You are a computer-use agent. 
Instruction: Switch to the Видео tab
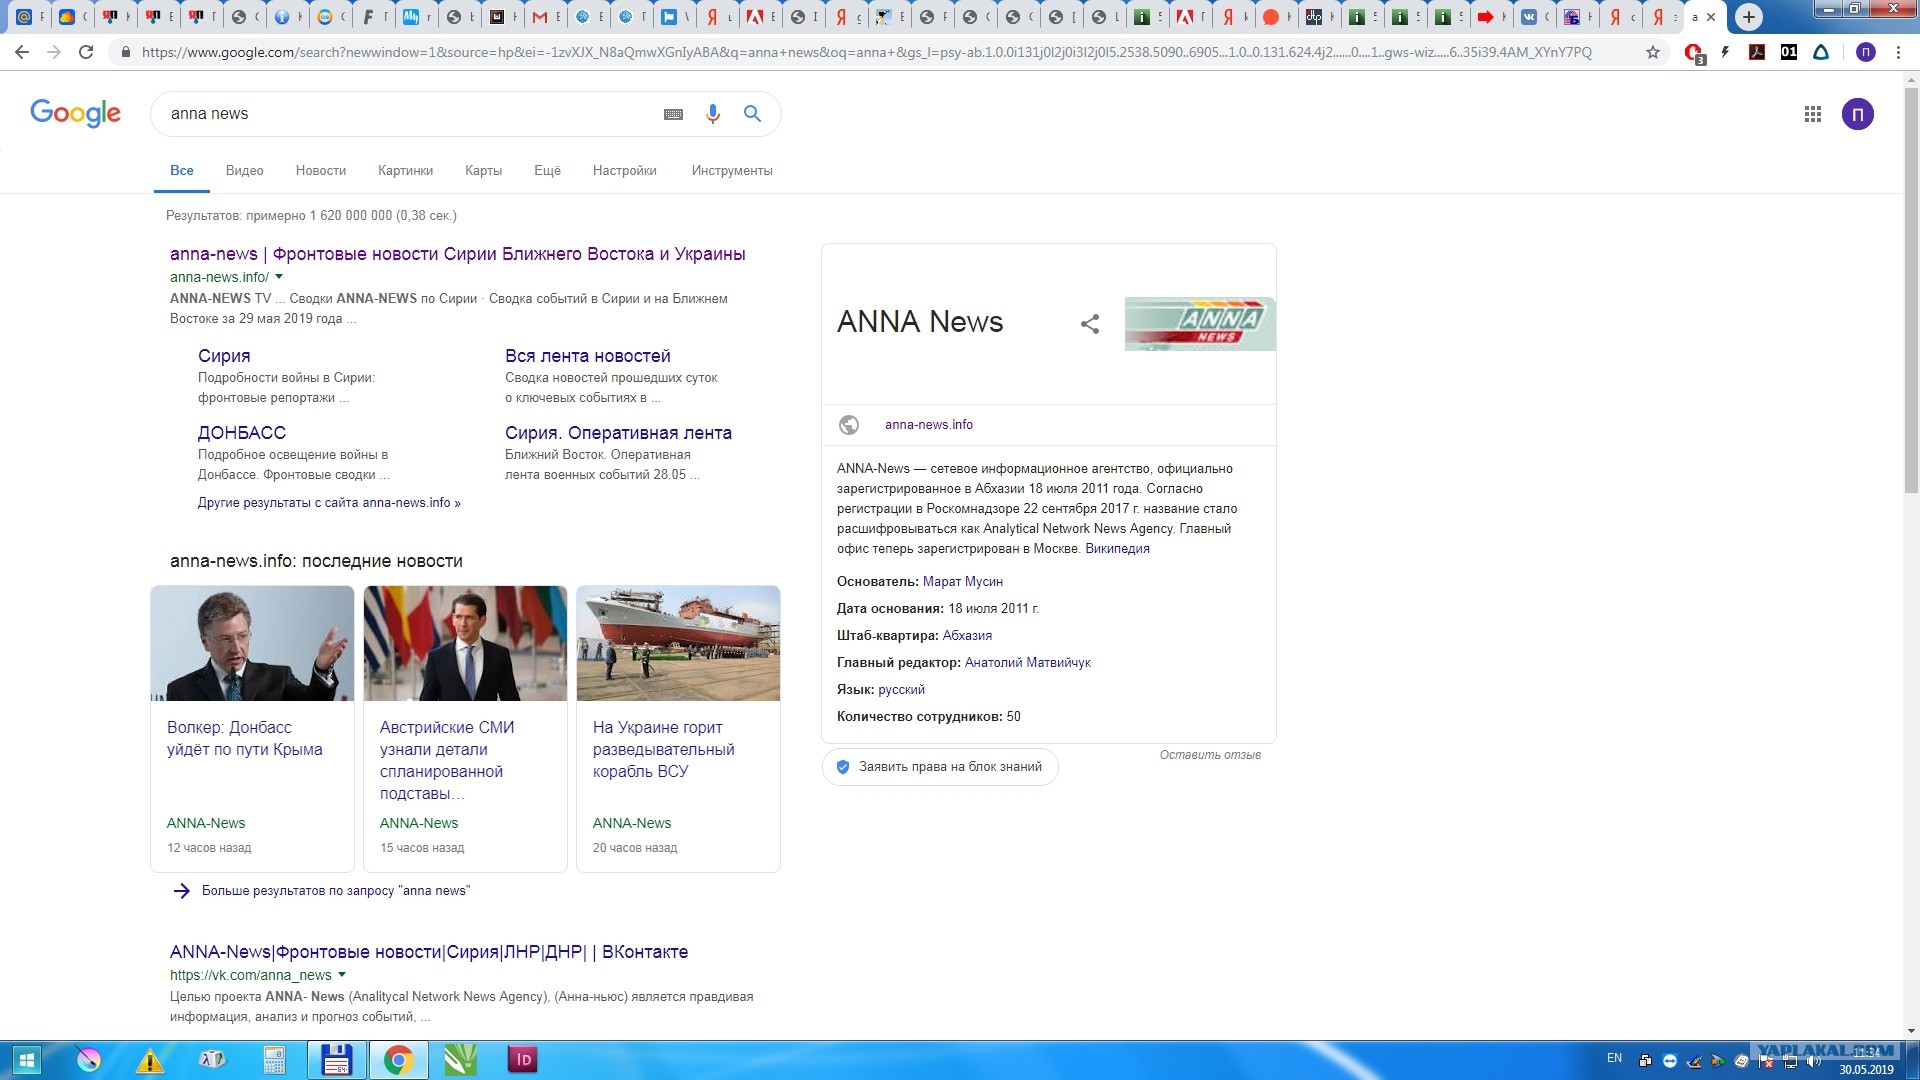245,171
